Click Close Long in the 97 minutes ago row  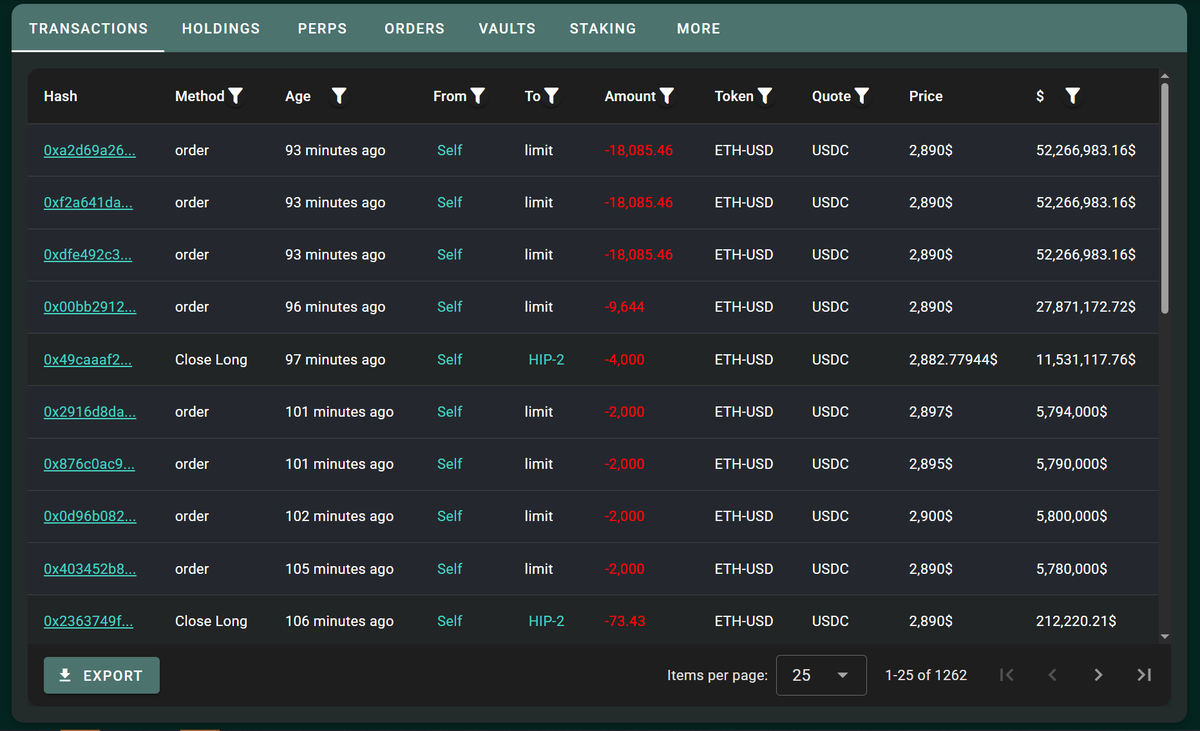[211, 360]
